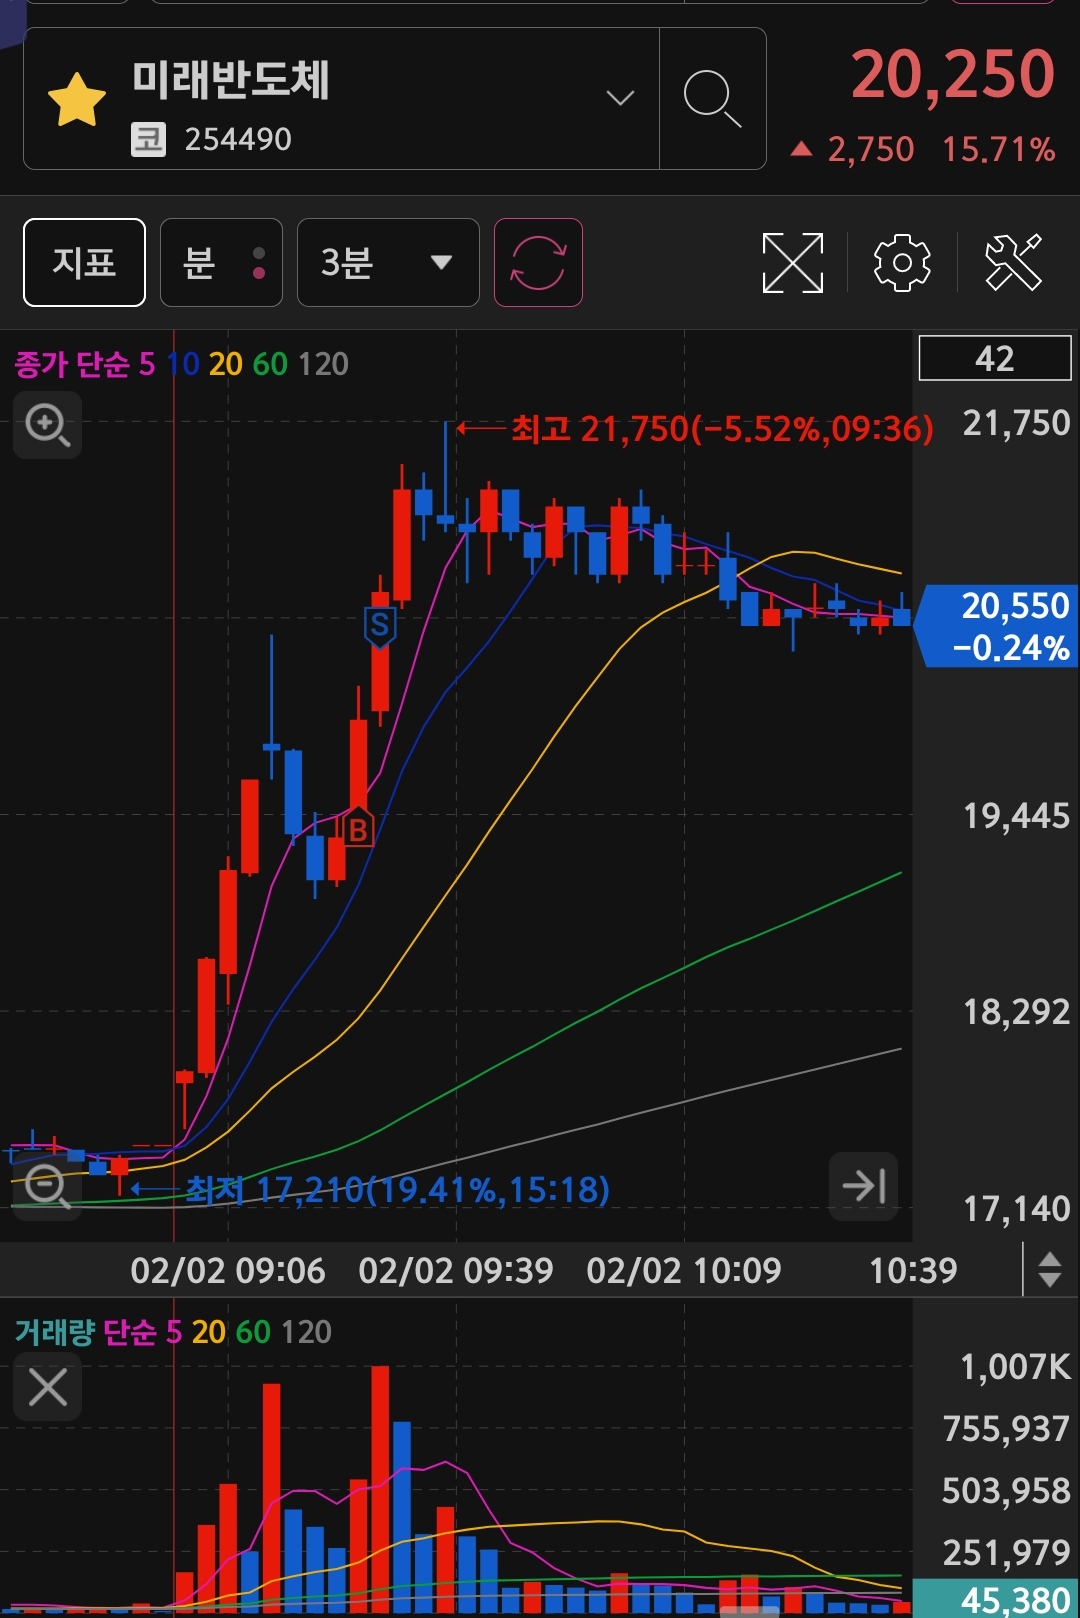This screenshot has height=1618, width=1080.
Task: Select moving average 60 legend
Action: tap(270, 364)
